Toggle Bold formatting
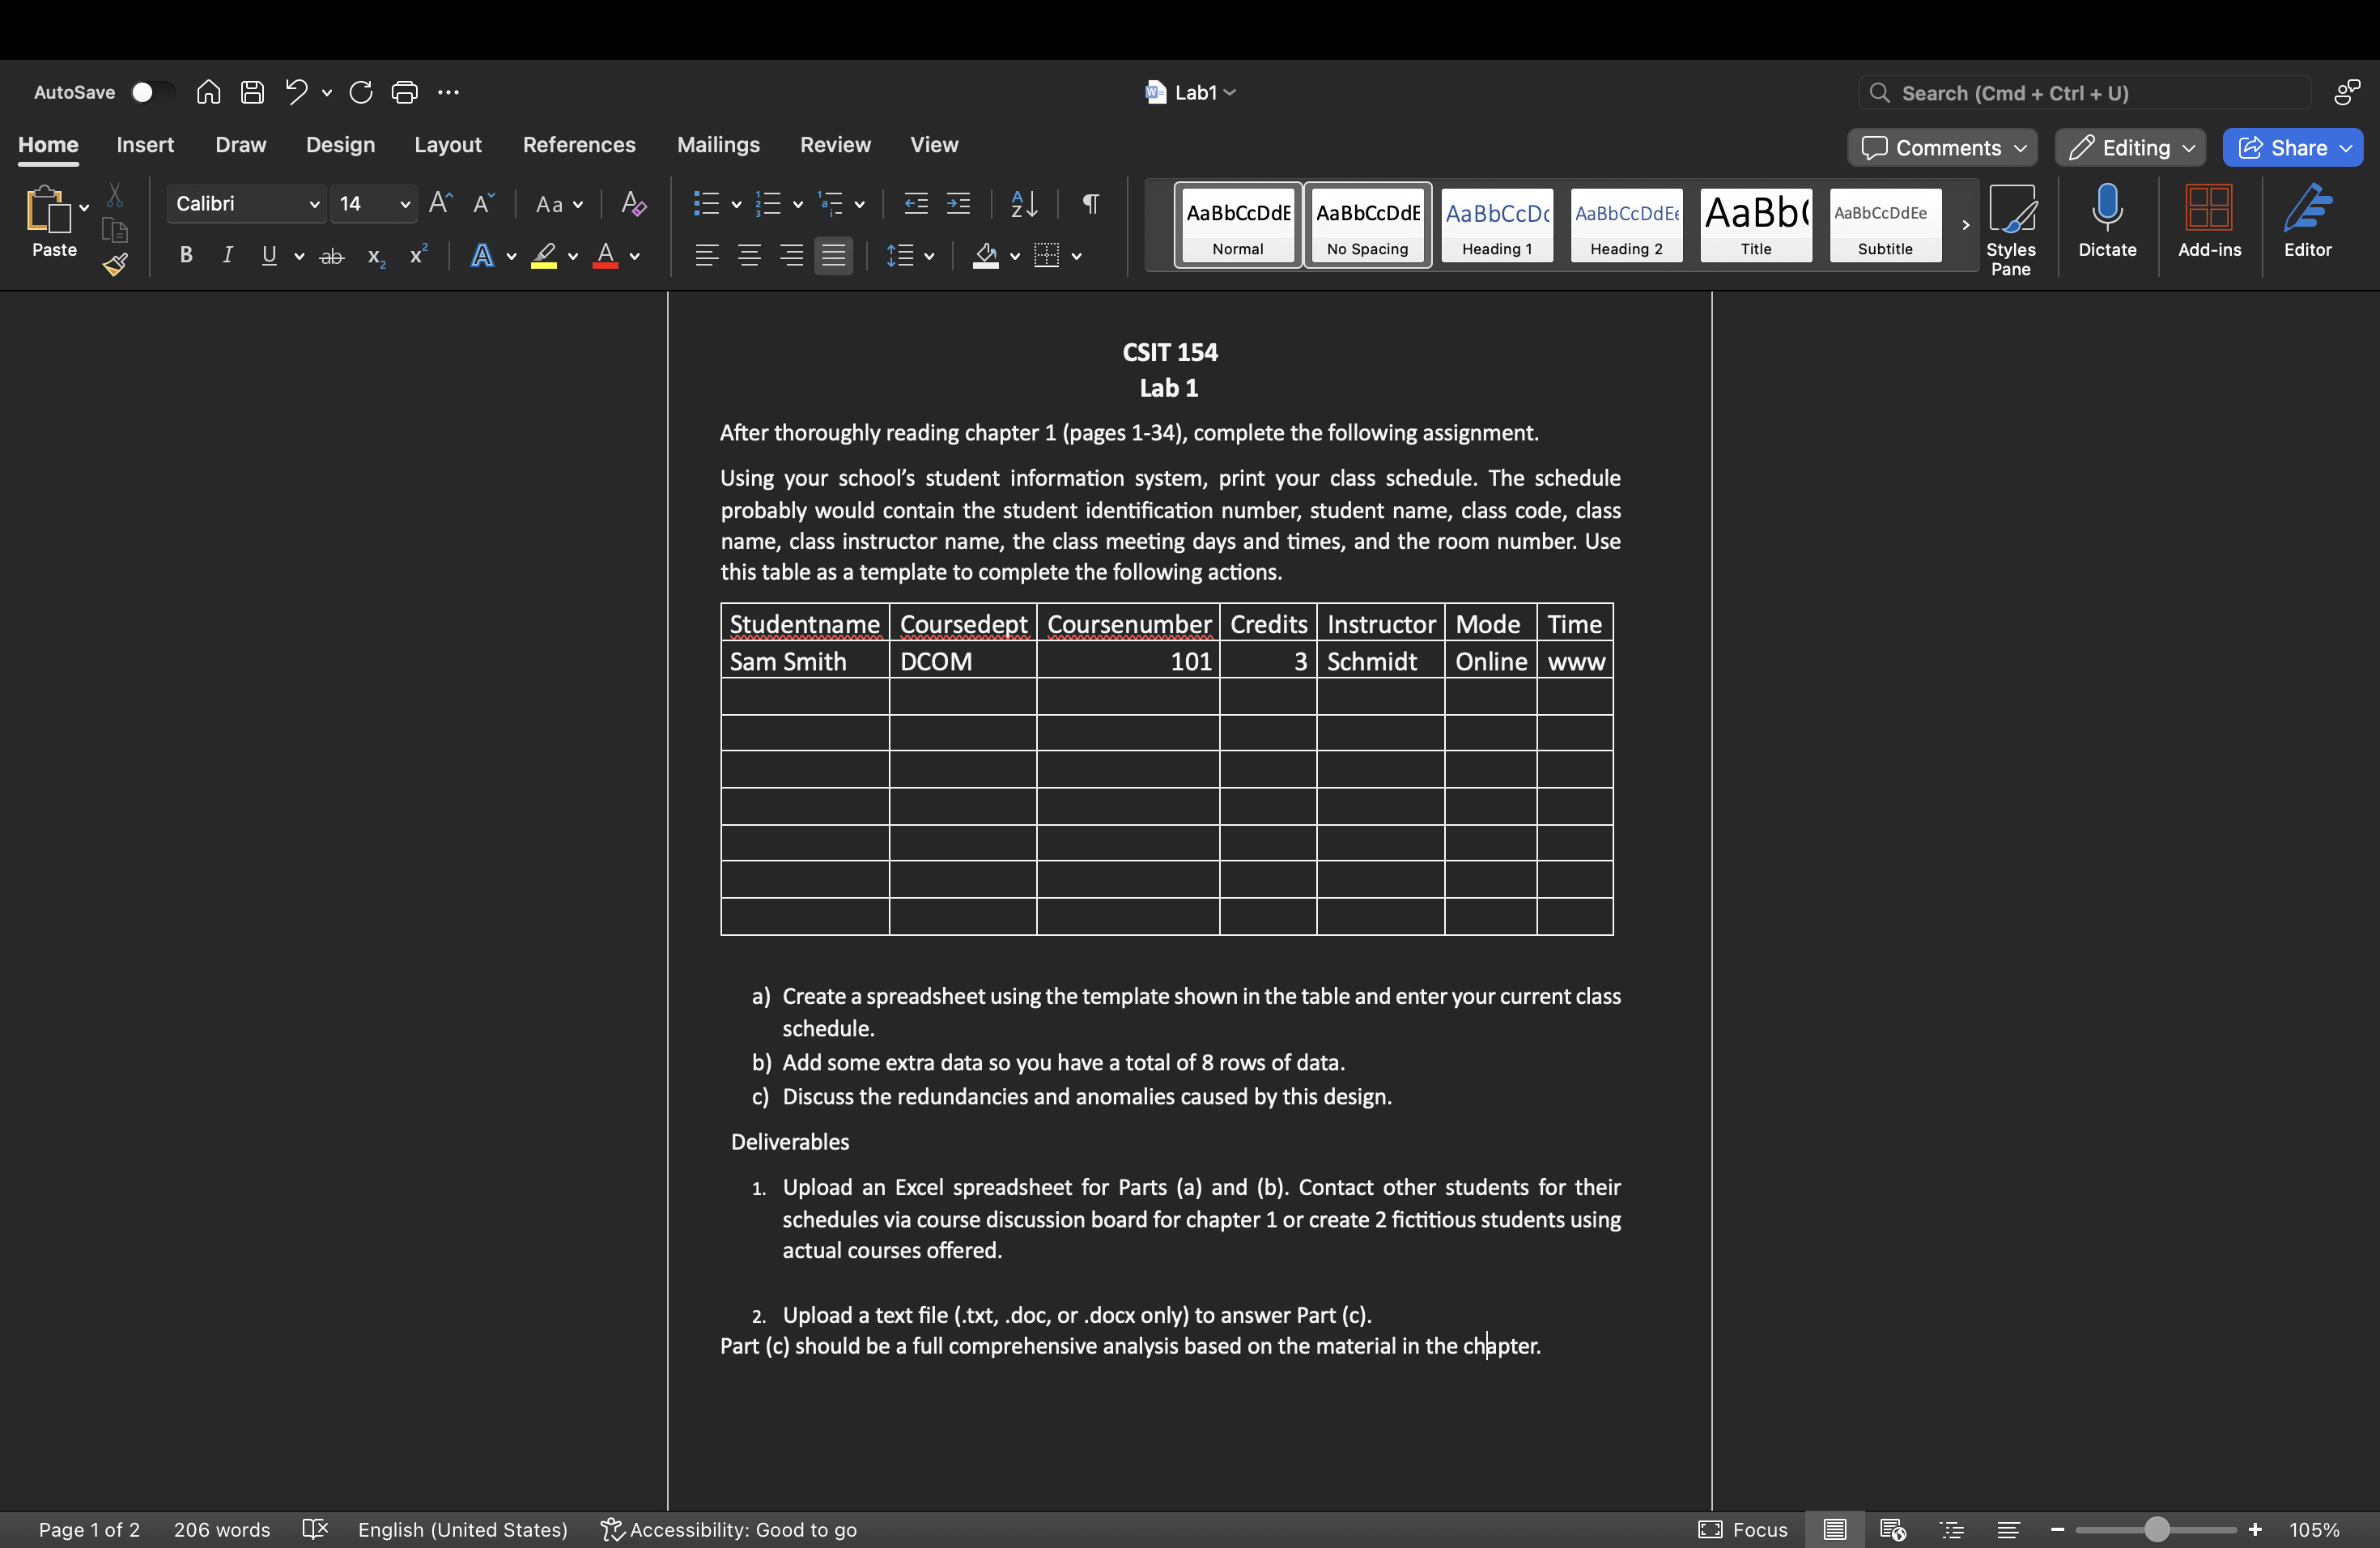This screenshot has height=1548, width=2380. (185, 256)
